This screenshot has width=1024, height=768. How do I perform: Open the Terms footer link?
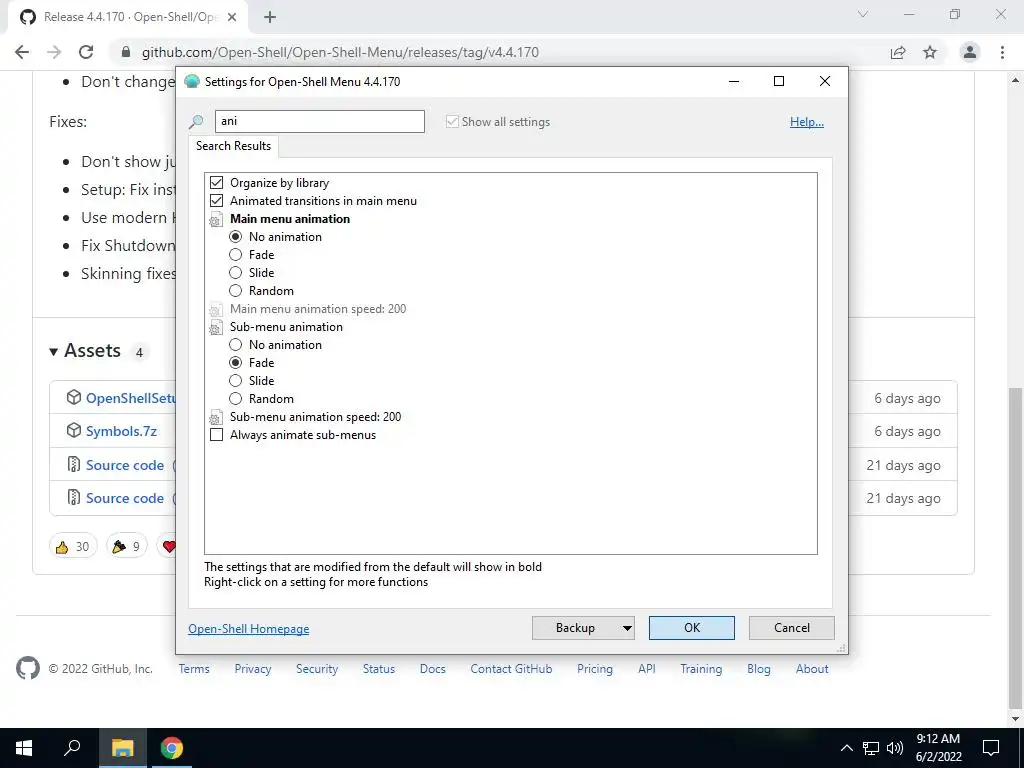point(194,669)
